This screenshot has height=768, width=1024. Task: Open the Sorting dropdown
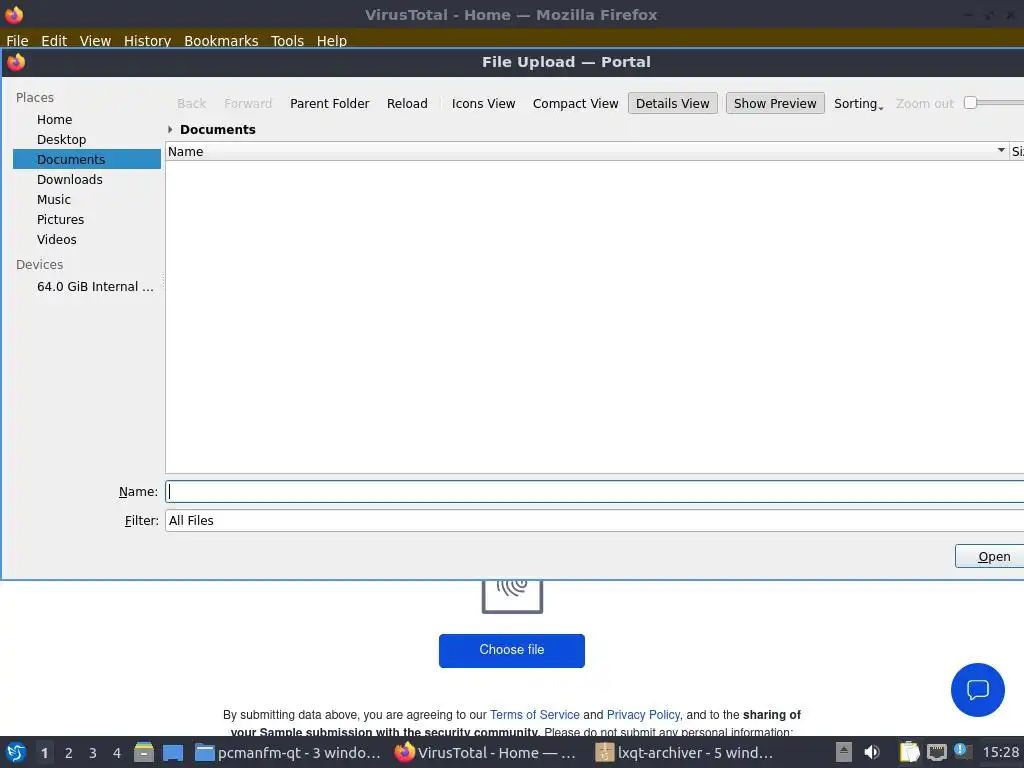coord(858,103)
